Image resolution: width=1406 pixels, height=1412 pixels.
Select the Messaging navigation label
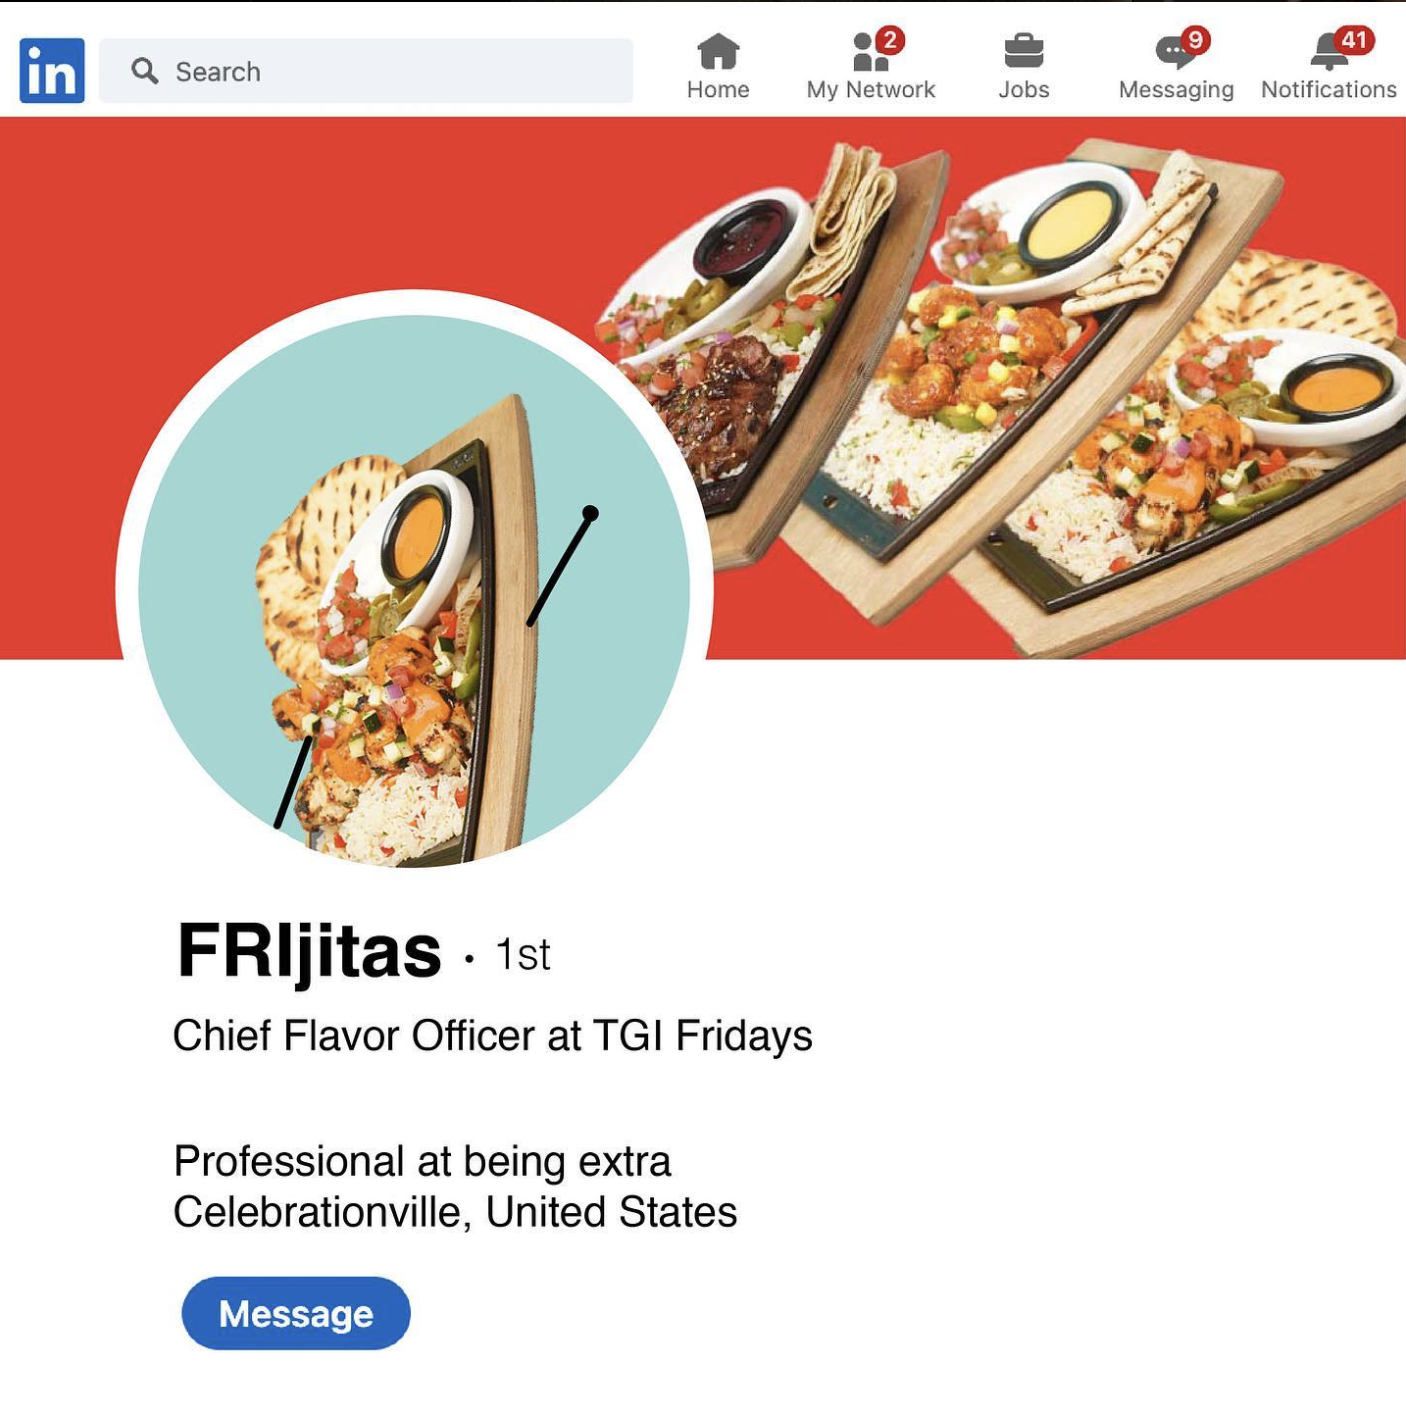coord(1176,90)
